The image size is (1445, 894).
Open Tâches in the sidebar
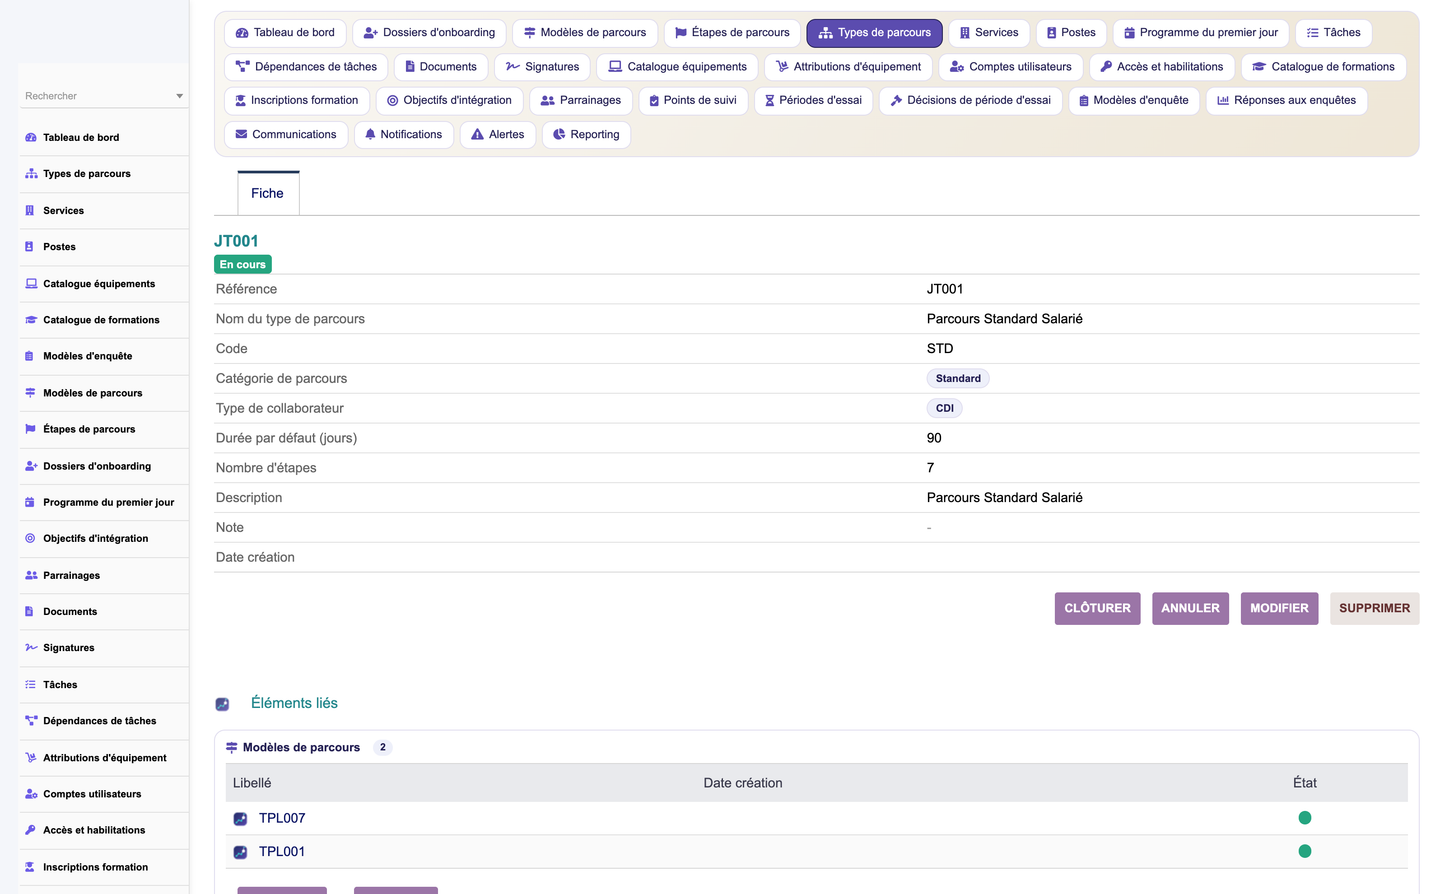pyautogui.click(x=104, y=685)
